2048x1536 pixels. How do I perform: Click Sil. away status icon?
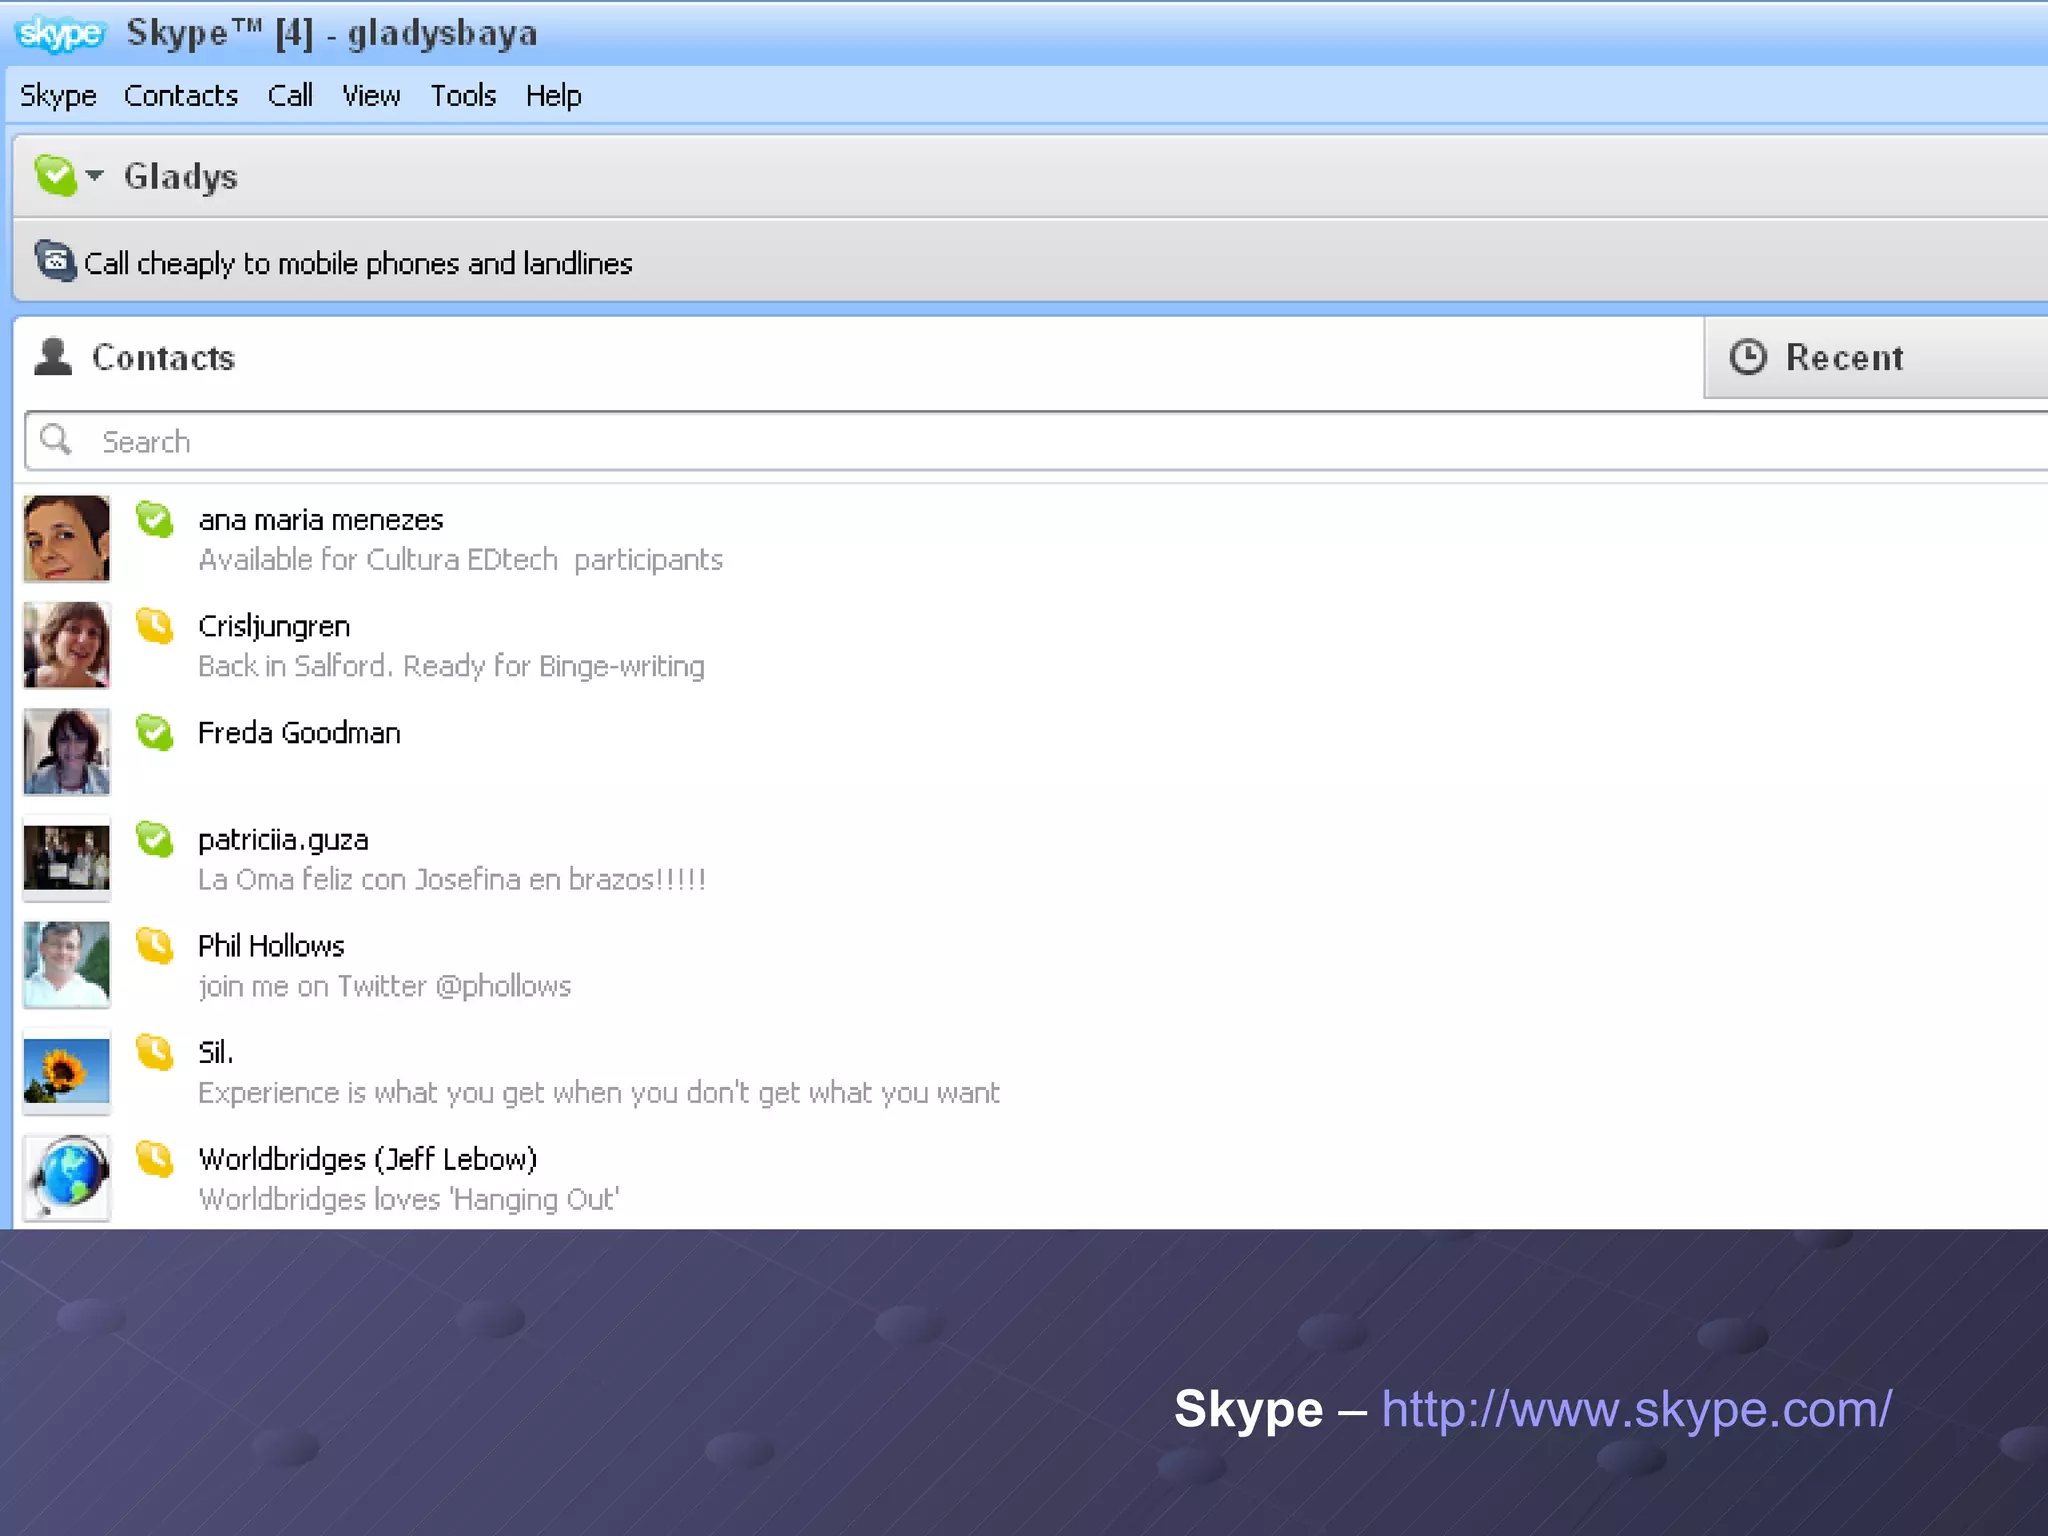tap(155, 1052)
